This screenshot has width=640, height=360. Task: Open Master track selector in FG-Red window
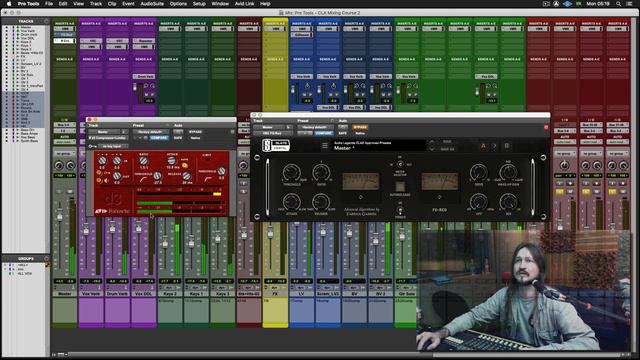point(268,127)
